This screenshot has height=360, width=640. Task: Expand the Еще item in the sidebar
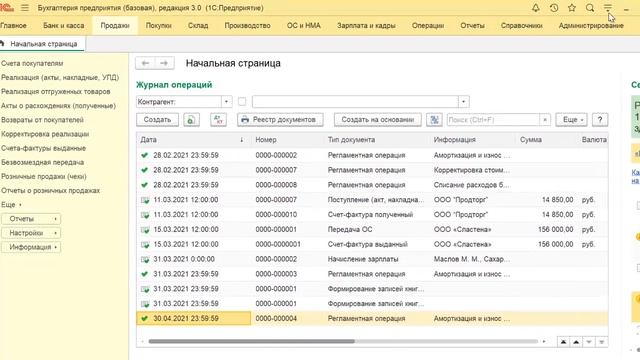pos(11,204)
